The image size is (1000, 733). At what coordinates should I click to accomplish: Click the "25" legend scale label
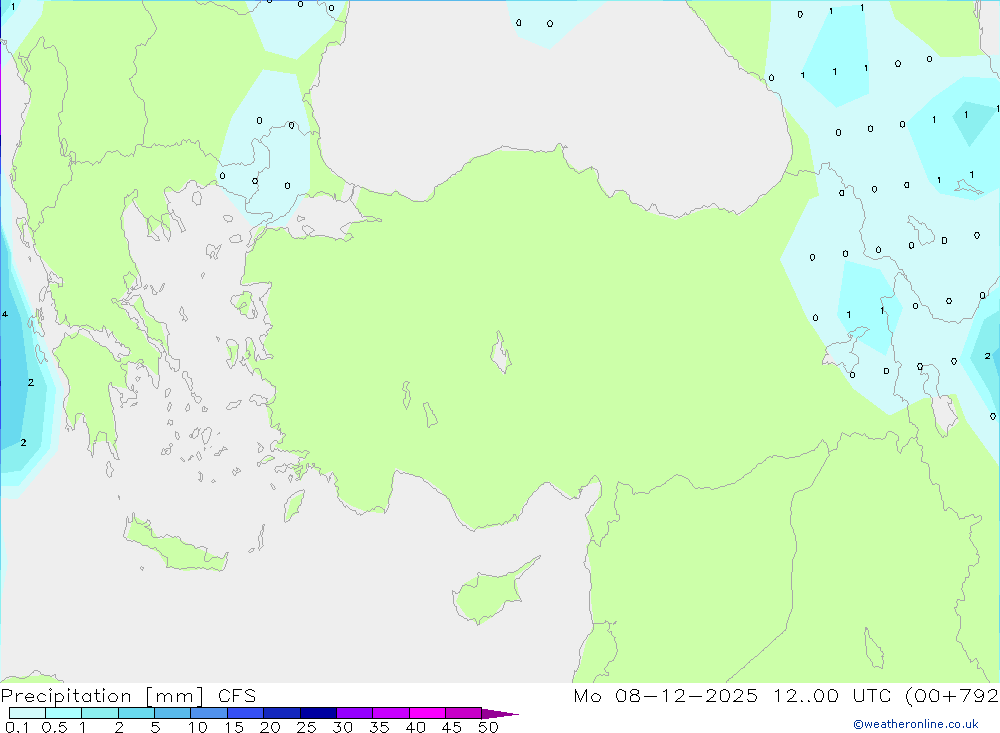(307, 727)
